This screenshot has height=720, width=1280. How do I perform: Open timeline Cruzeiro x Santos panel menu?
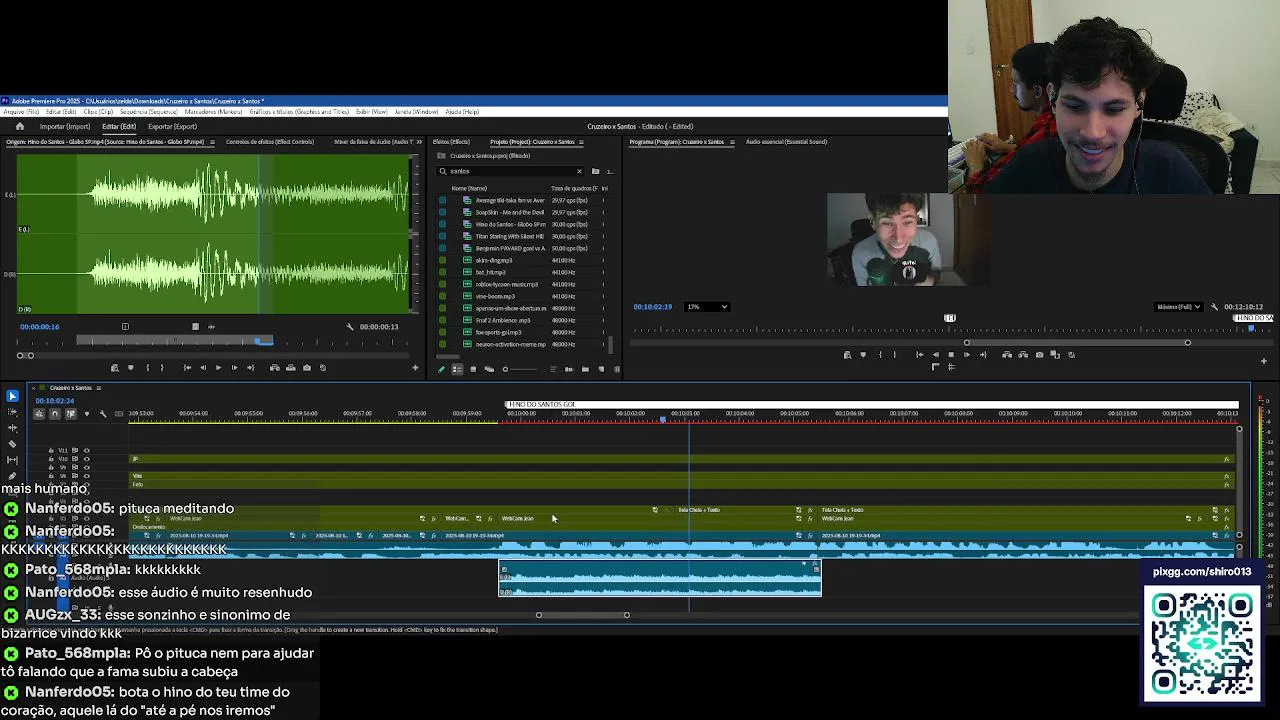pyautogui.click(x=99, y=388)
